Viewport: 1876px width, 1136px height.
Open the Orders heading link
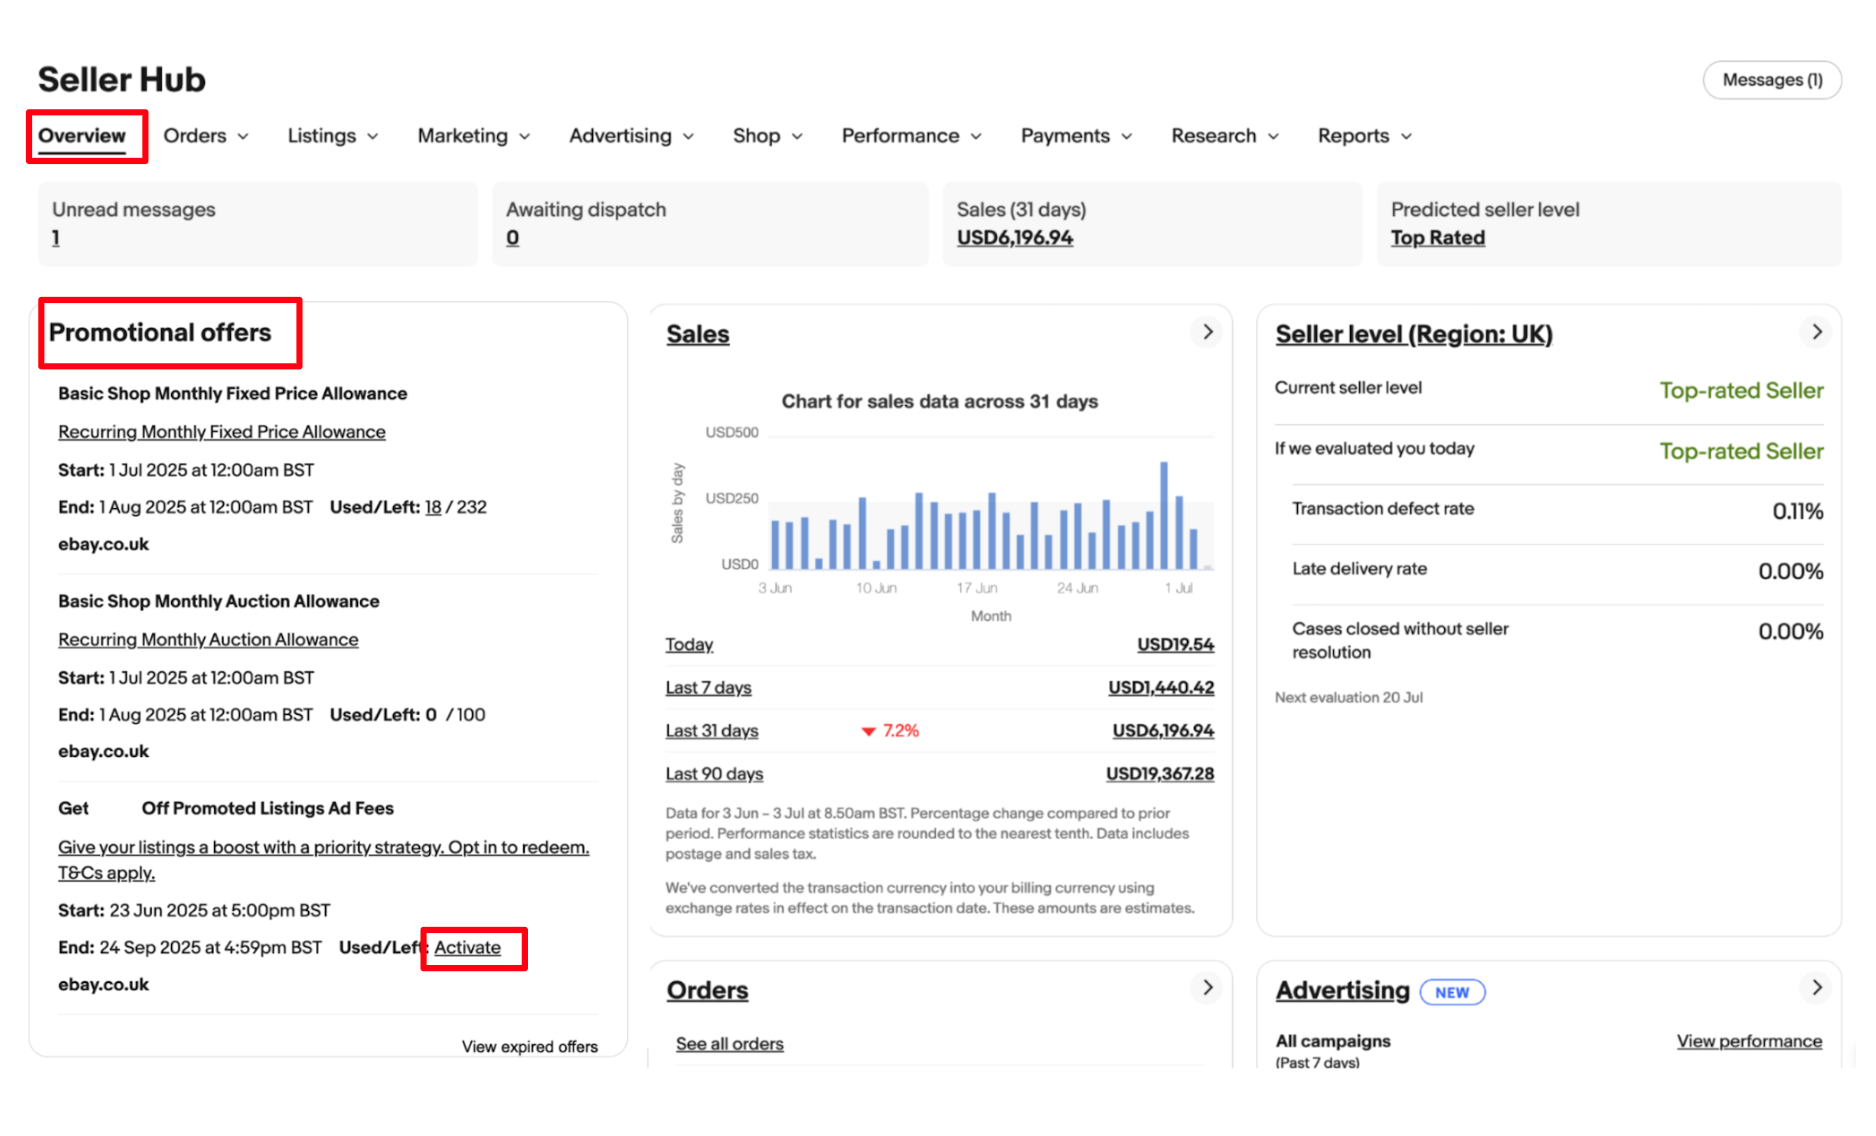pyautogui.click(x=707, y=990)
